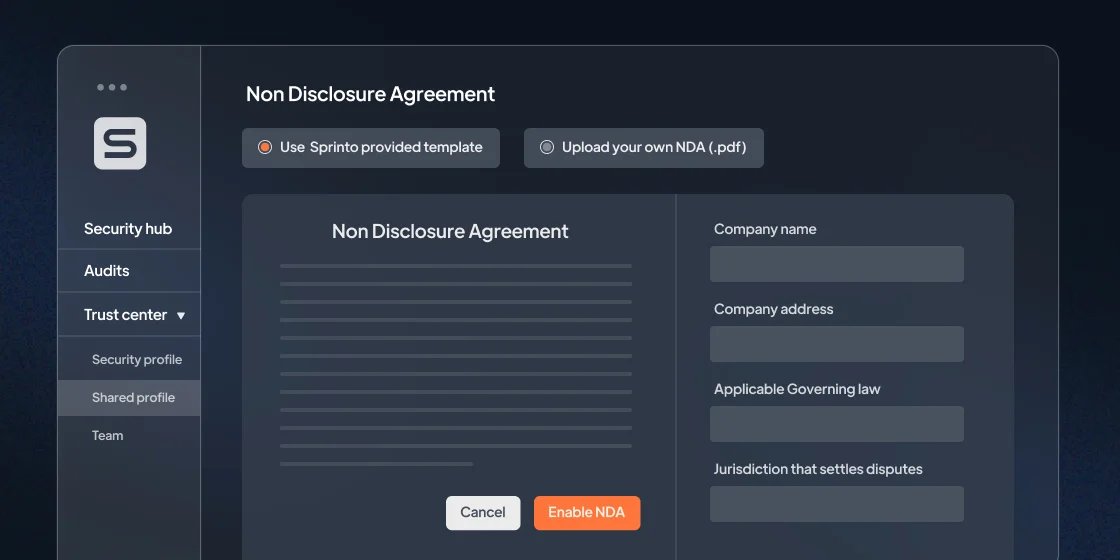
Task: Focus Jurisdiction that settles disputes field
Action: (836, 504)
